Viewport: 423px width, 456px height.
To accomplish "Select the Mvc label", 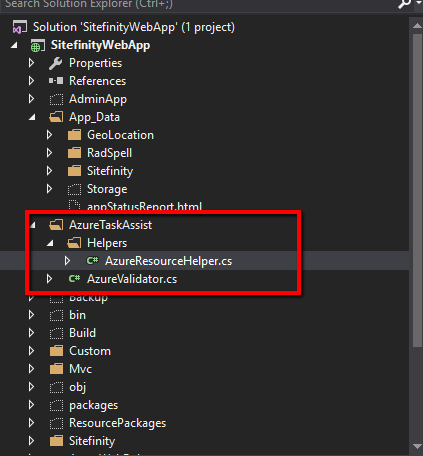I will 80,369.
